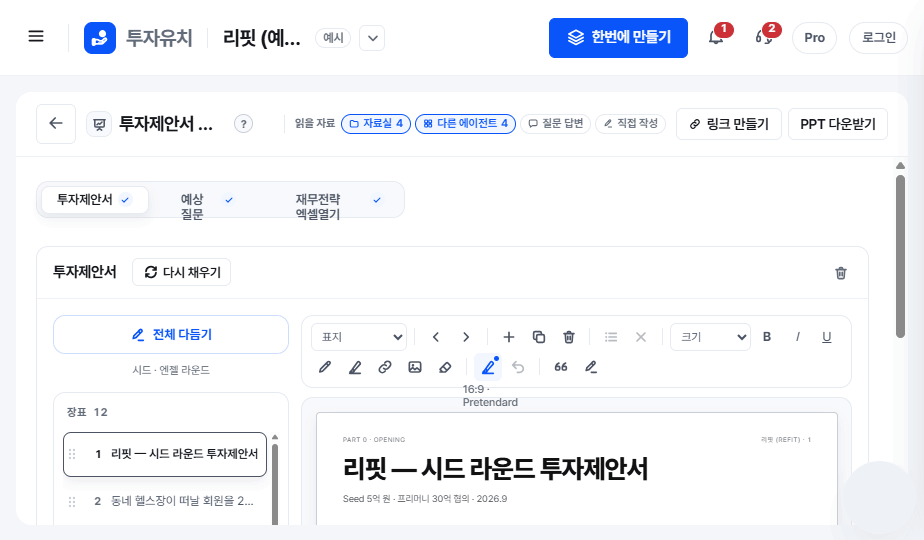924x540 pixels.
Task: Click the 시드 · 엔젤 라운드 label
Action: (171, 370)
